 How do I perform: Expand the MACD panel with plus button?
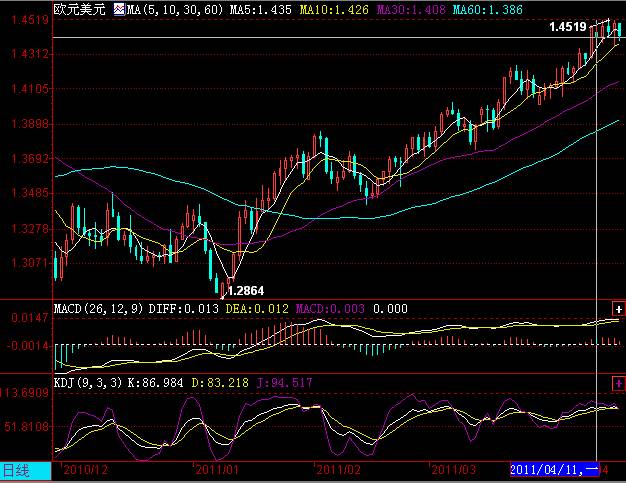tap(618, 309)
